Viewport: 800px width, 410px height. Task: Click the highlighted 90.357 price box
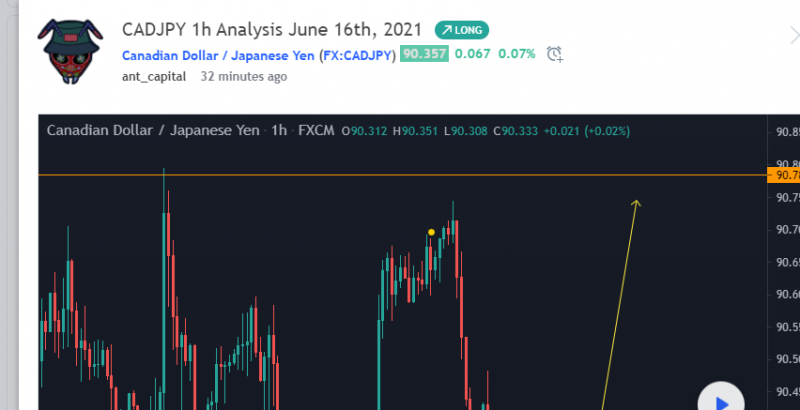coord(423,54)
